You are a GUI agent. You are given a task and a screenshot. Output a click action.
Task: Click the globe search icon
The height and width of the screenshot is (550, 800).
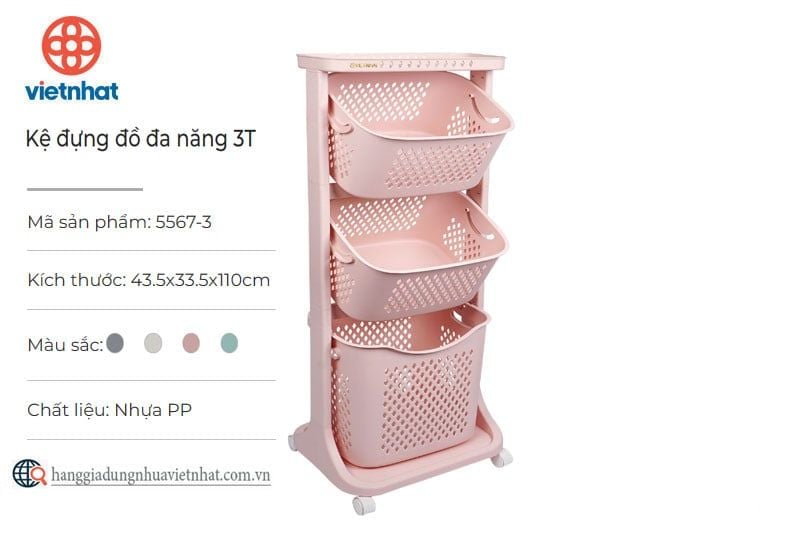tap(30, 473)
